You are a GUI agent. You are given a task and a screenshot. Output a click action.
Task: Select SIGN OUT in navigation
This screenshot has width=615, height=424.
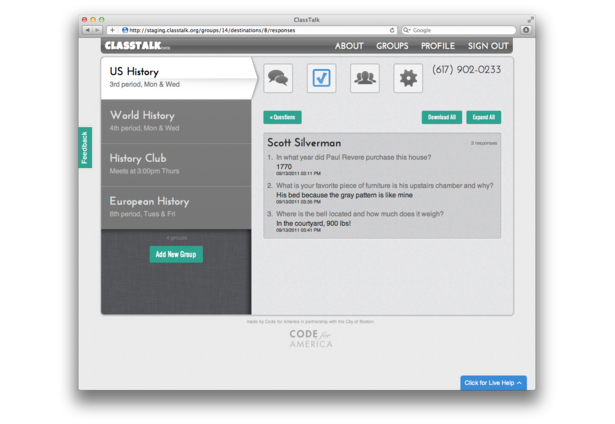pyautogui.click(x=488, y=46)
